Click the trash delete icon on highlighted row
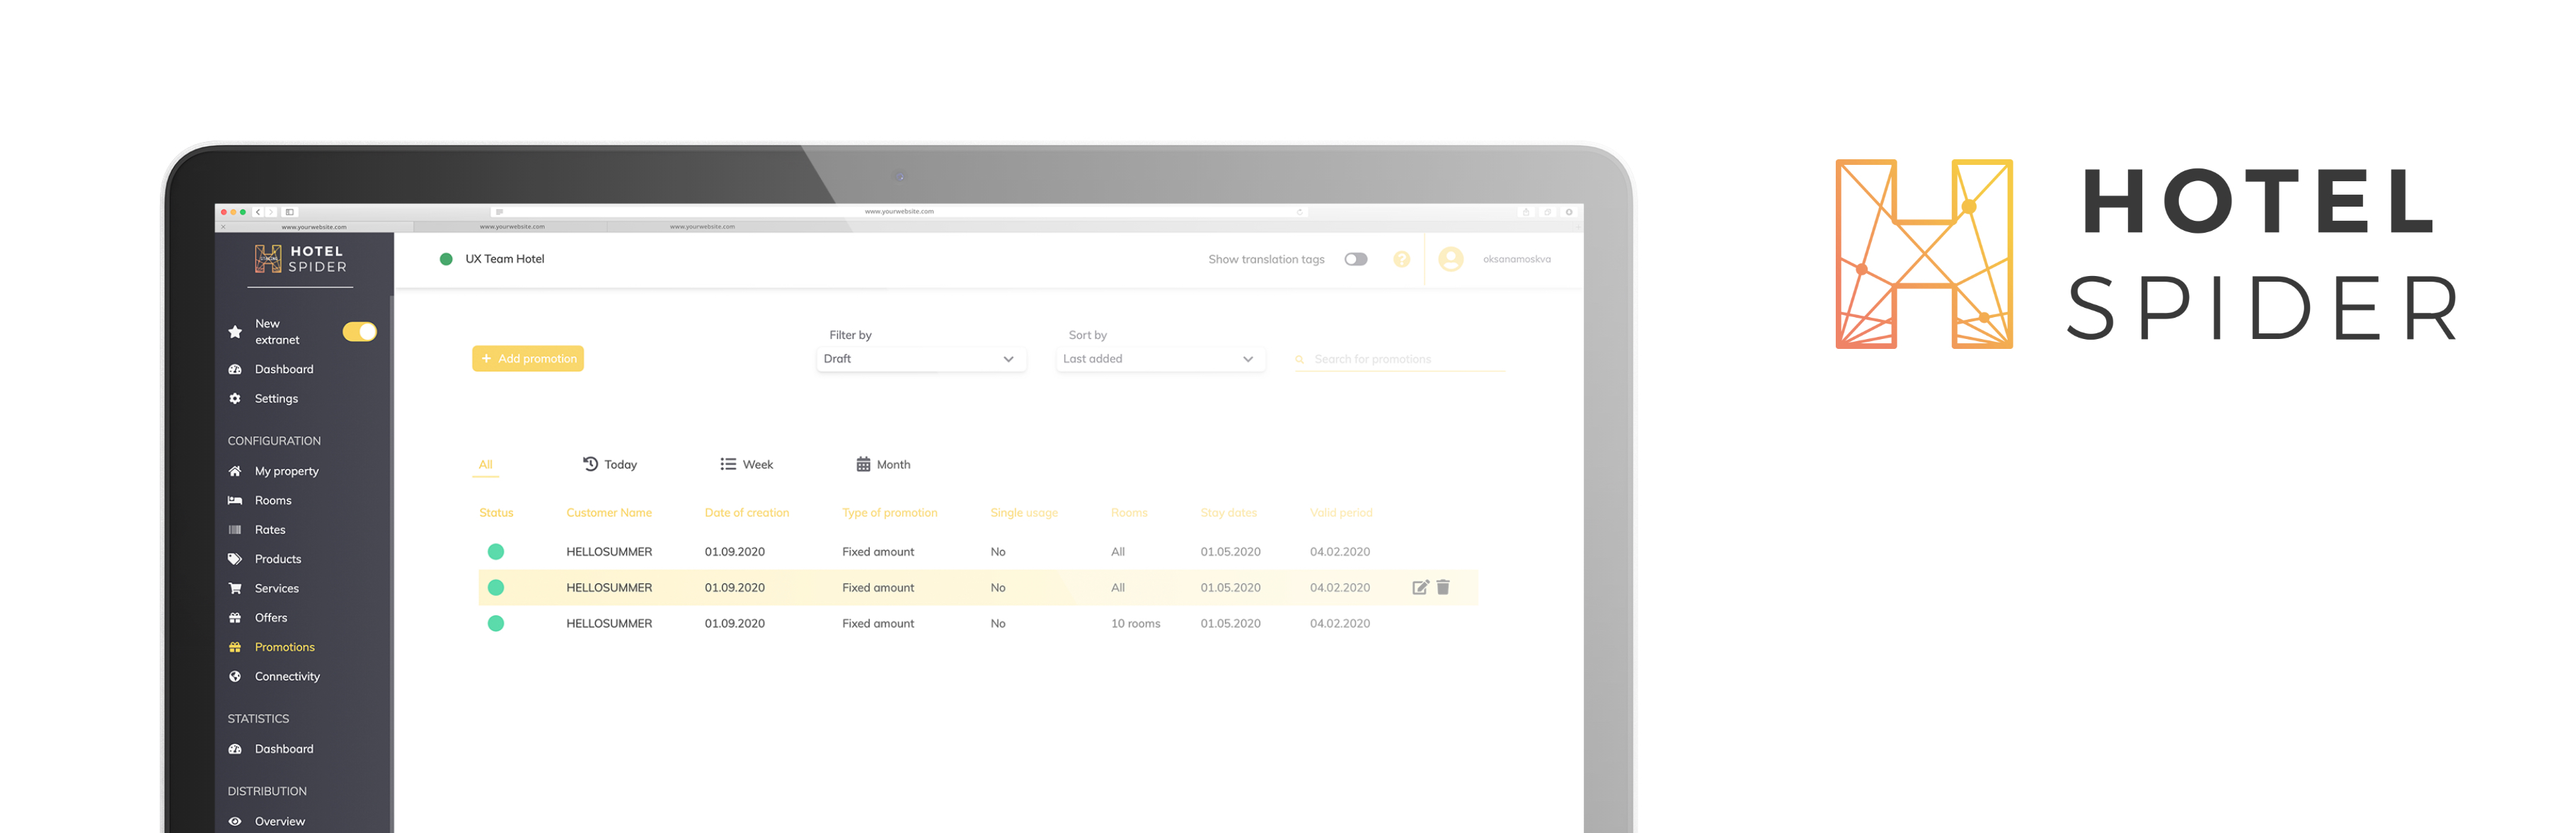Viewport: 2576px width, 833px height. 1443,587
